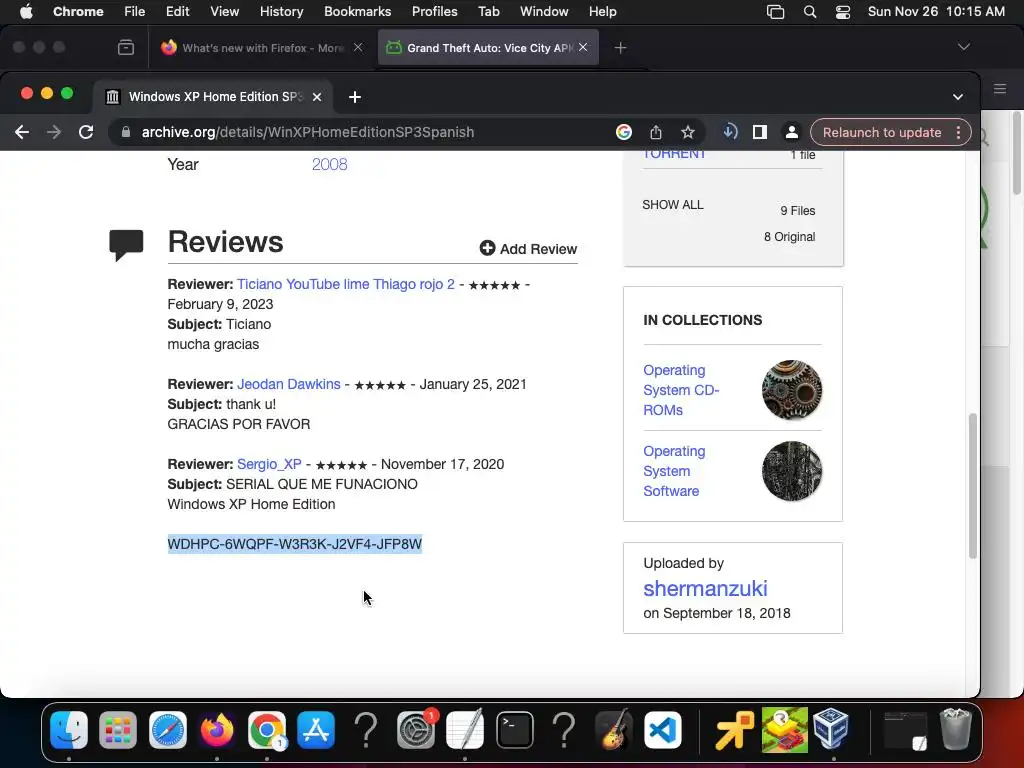Viewport: 1024px width, 768px height.
Task: Open the Profiles menu
Action: coord(434,12)
